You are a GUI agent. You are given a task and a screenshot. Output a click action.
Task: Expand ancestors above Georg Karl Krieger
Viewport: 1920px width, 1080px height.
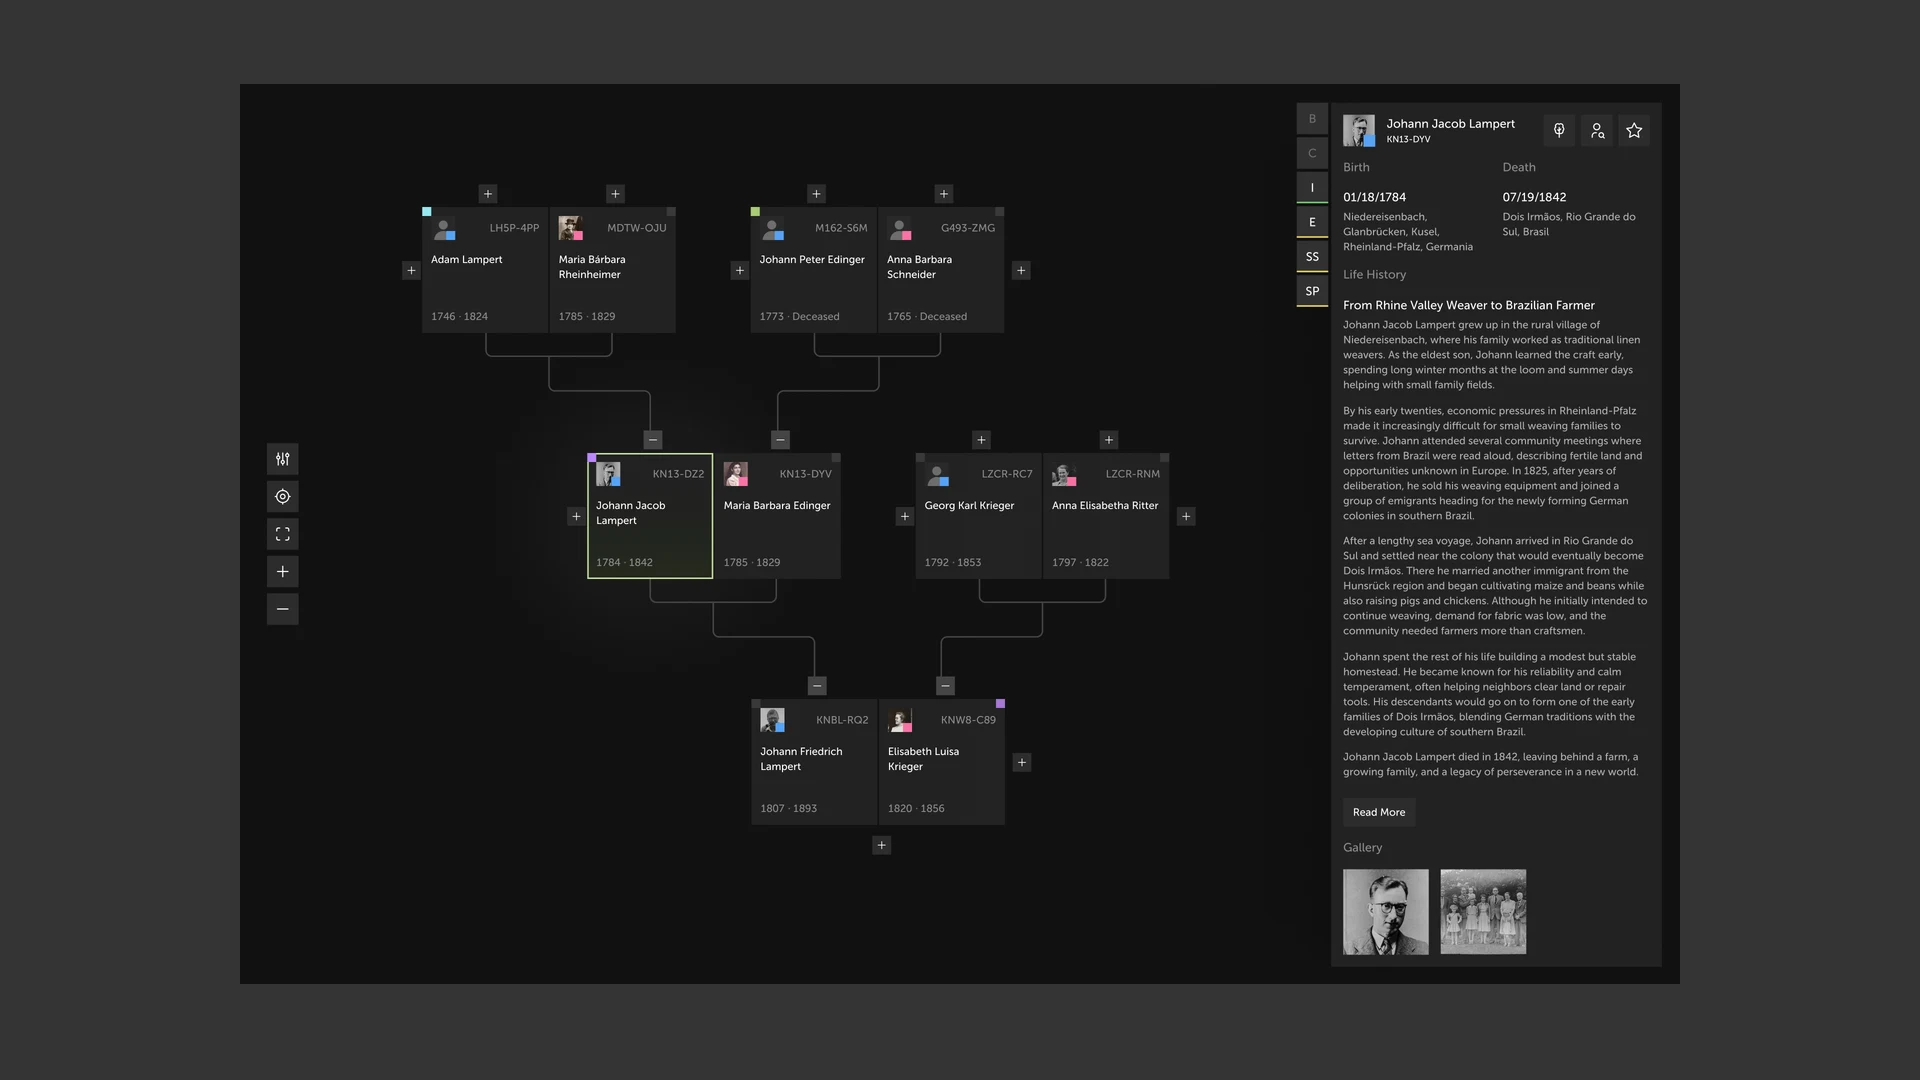coord(981,440)
